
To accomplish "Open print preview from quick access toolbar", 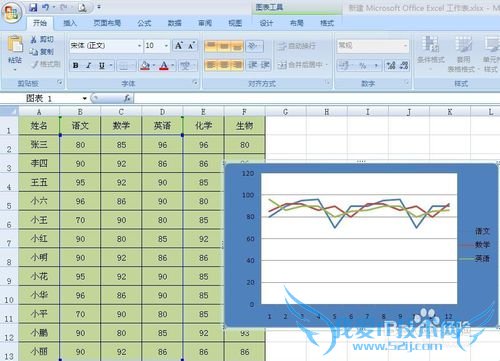I will [x=82, y=7].
